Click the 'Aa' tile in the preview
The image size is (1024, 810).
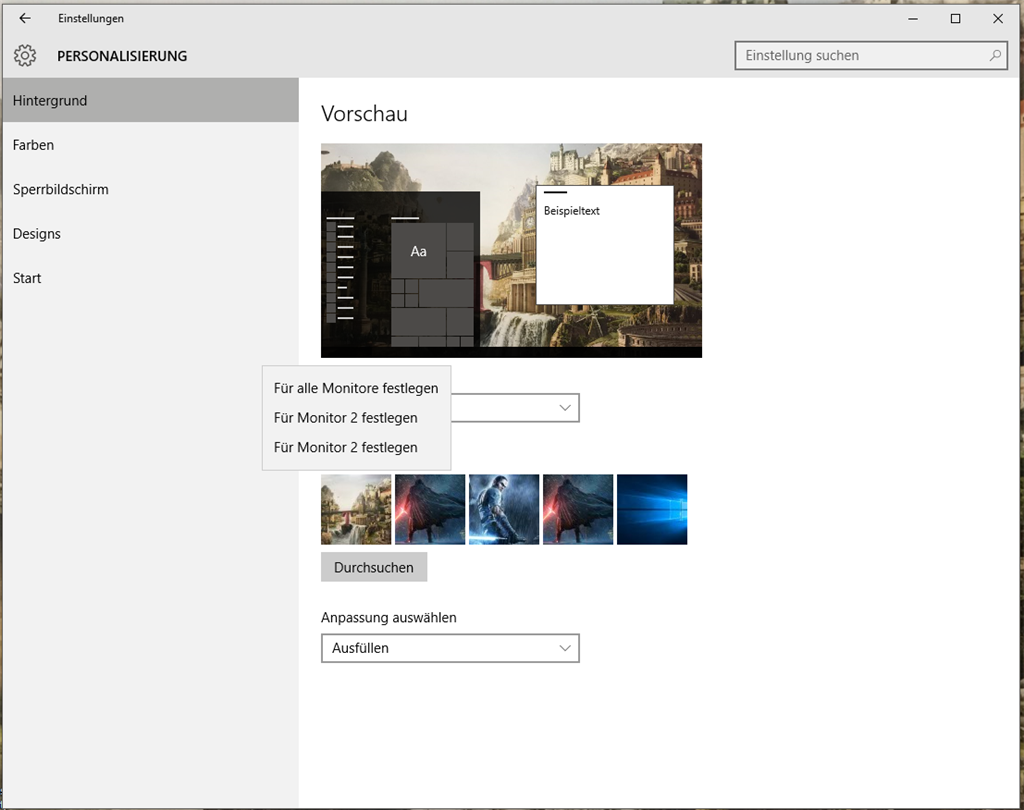[419, 251]
